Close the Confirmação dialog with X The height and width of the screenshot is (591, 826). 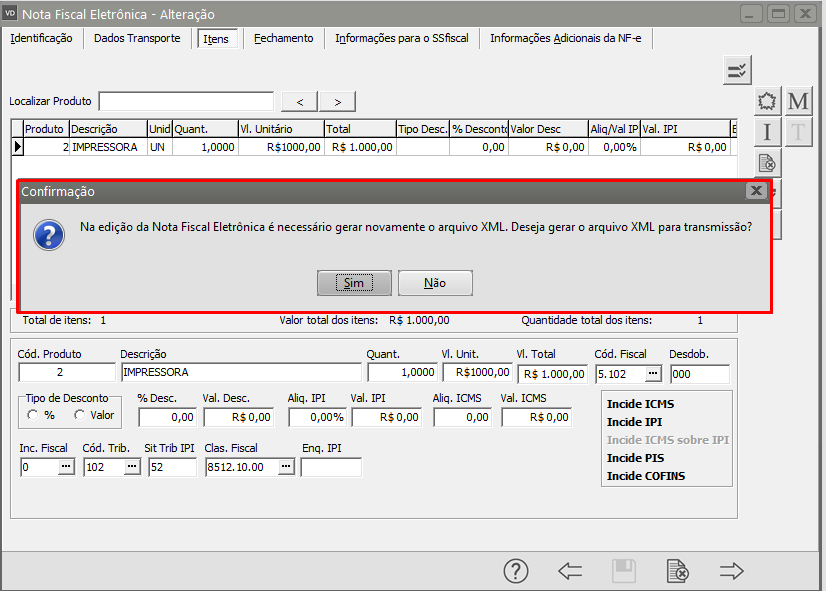click(x=756, y=191)
